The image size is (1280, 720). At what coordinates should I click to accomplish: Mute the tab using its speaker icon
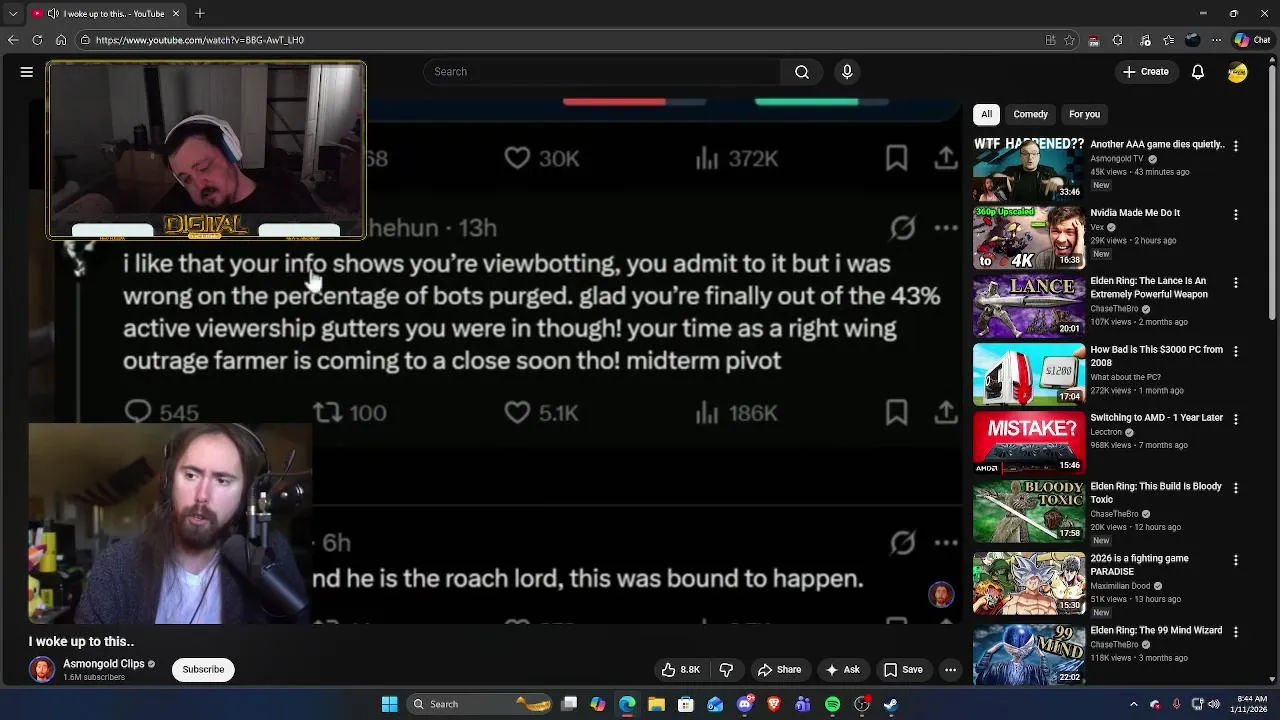pos(53,13)
